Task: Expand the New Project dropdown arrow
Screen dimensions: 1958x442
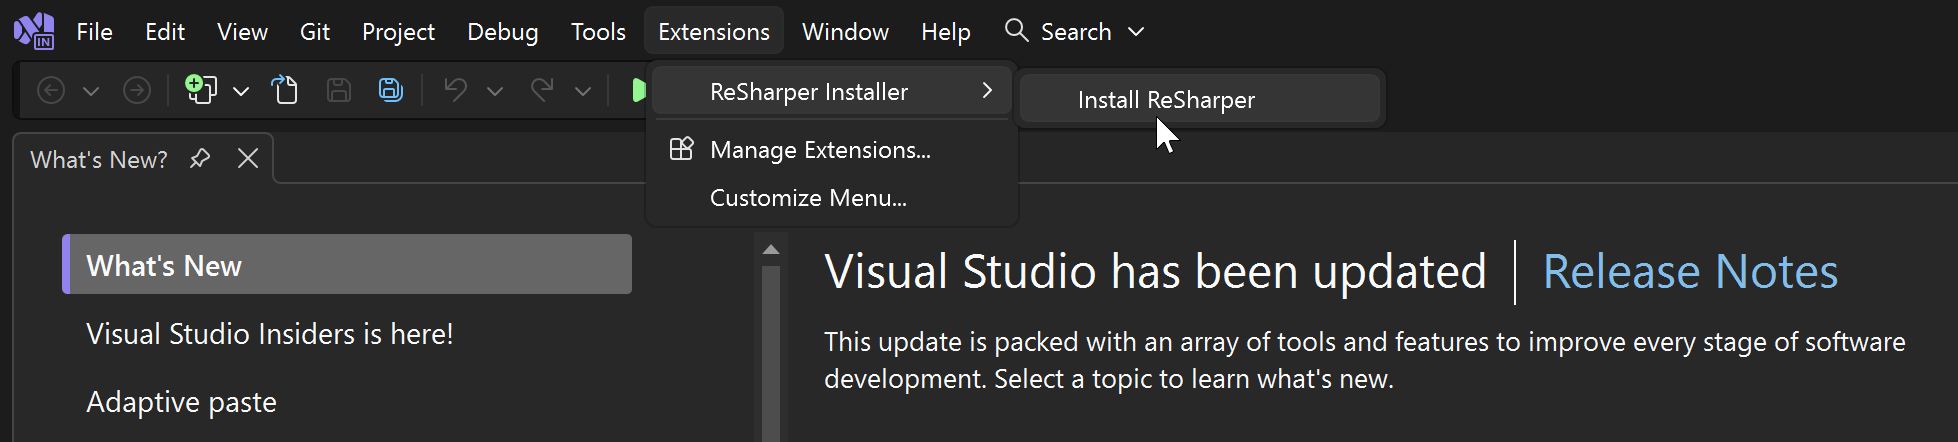Action: click(241, 91)
